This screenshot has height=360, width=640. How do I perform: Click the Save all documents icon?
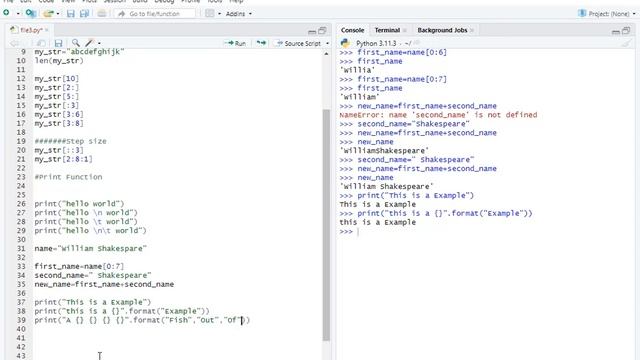point(84,13)
